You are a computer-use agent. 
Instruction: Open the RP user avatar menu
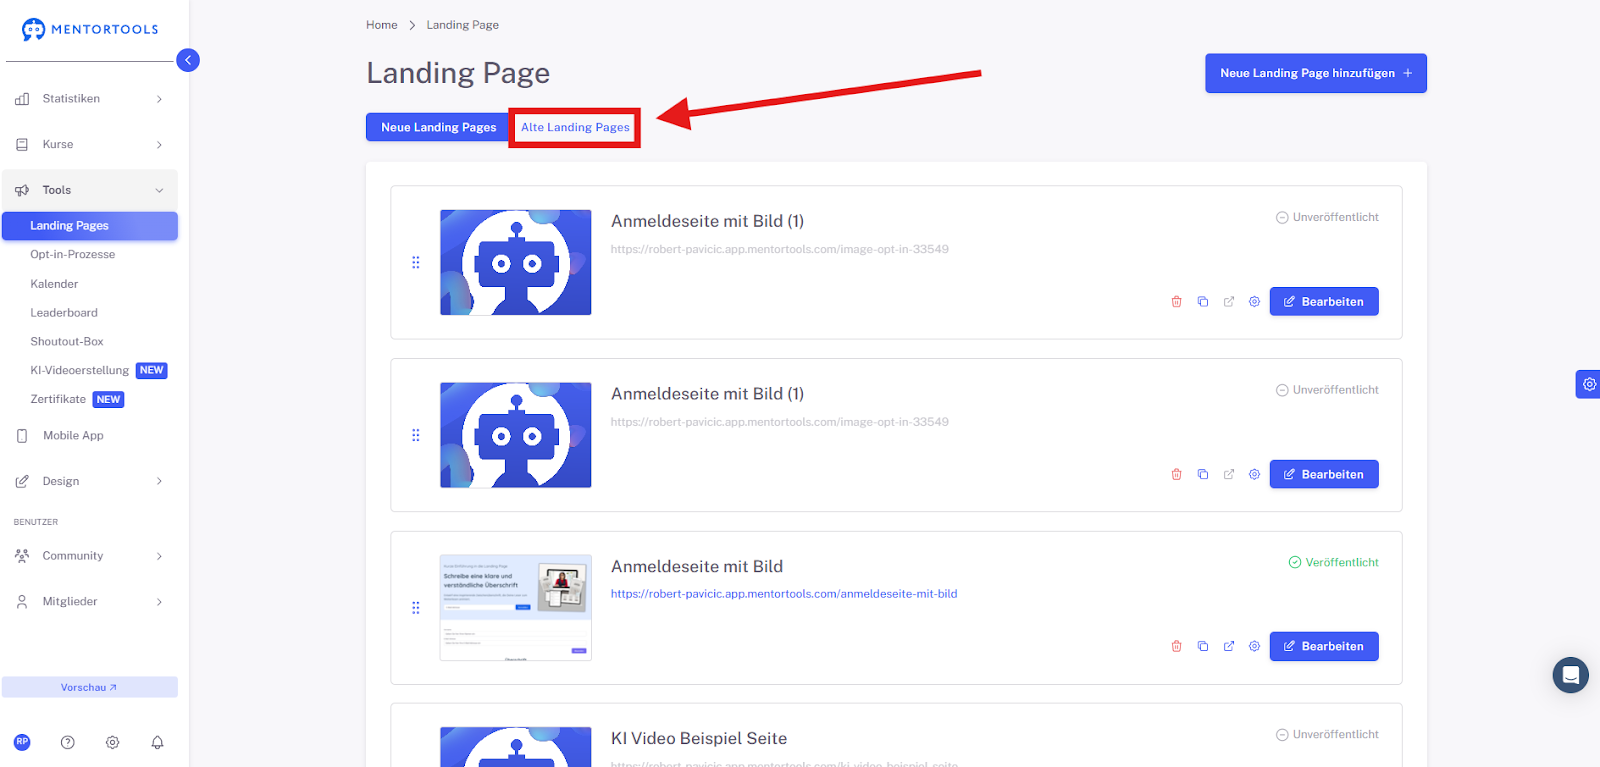click(x=22, y=742)
